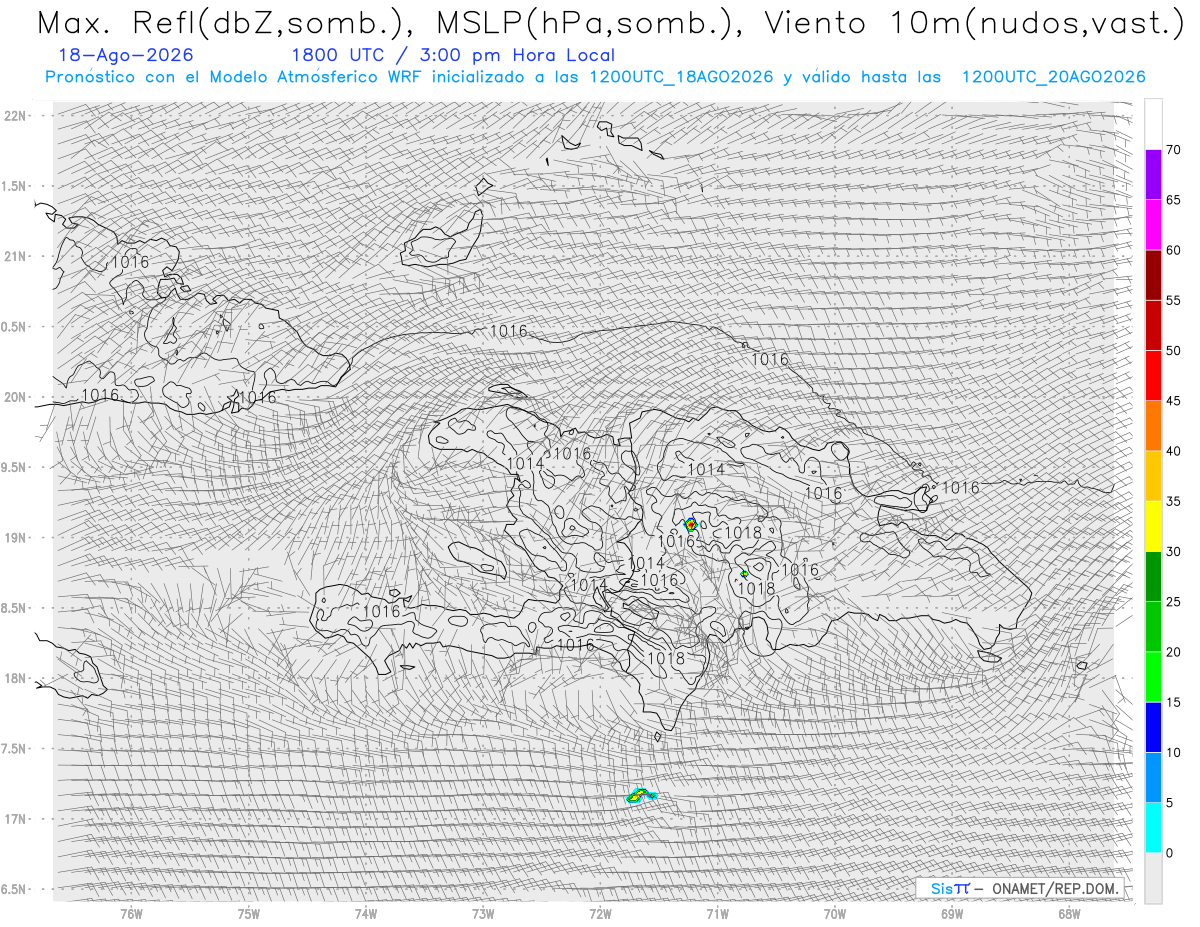
Task: Click the 21N latitude label
Action: tap(16, 256)
